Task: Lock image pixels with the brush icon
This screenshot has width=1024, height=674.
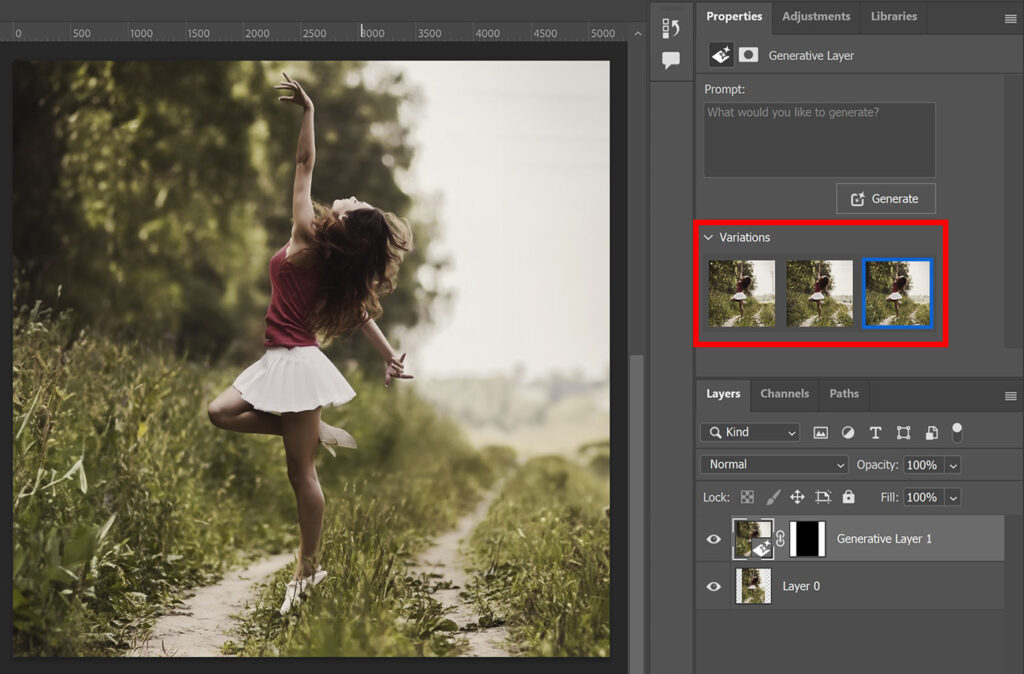Action: (773, 497)
